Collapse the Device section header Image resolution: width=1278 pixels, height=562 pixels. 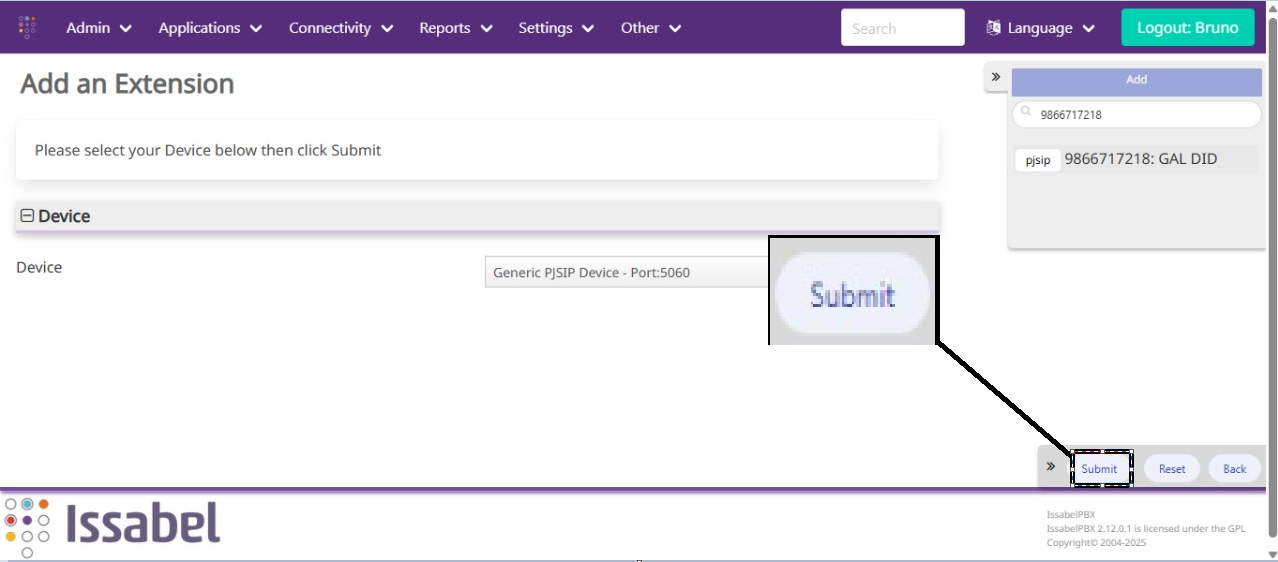(28, 216)
